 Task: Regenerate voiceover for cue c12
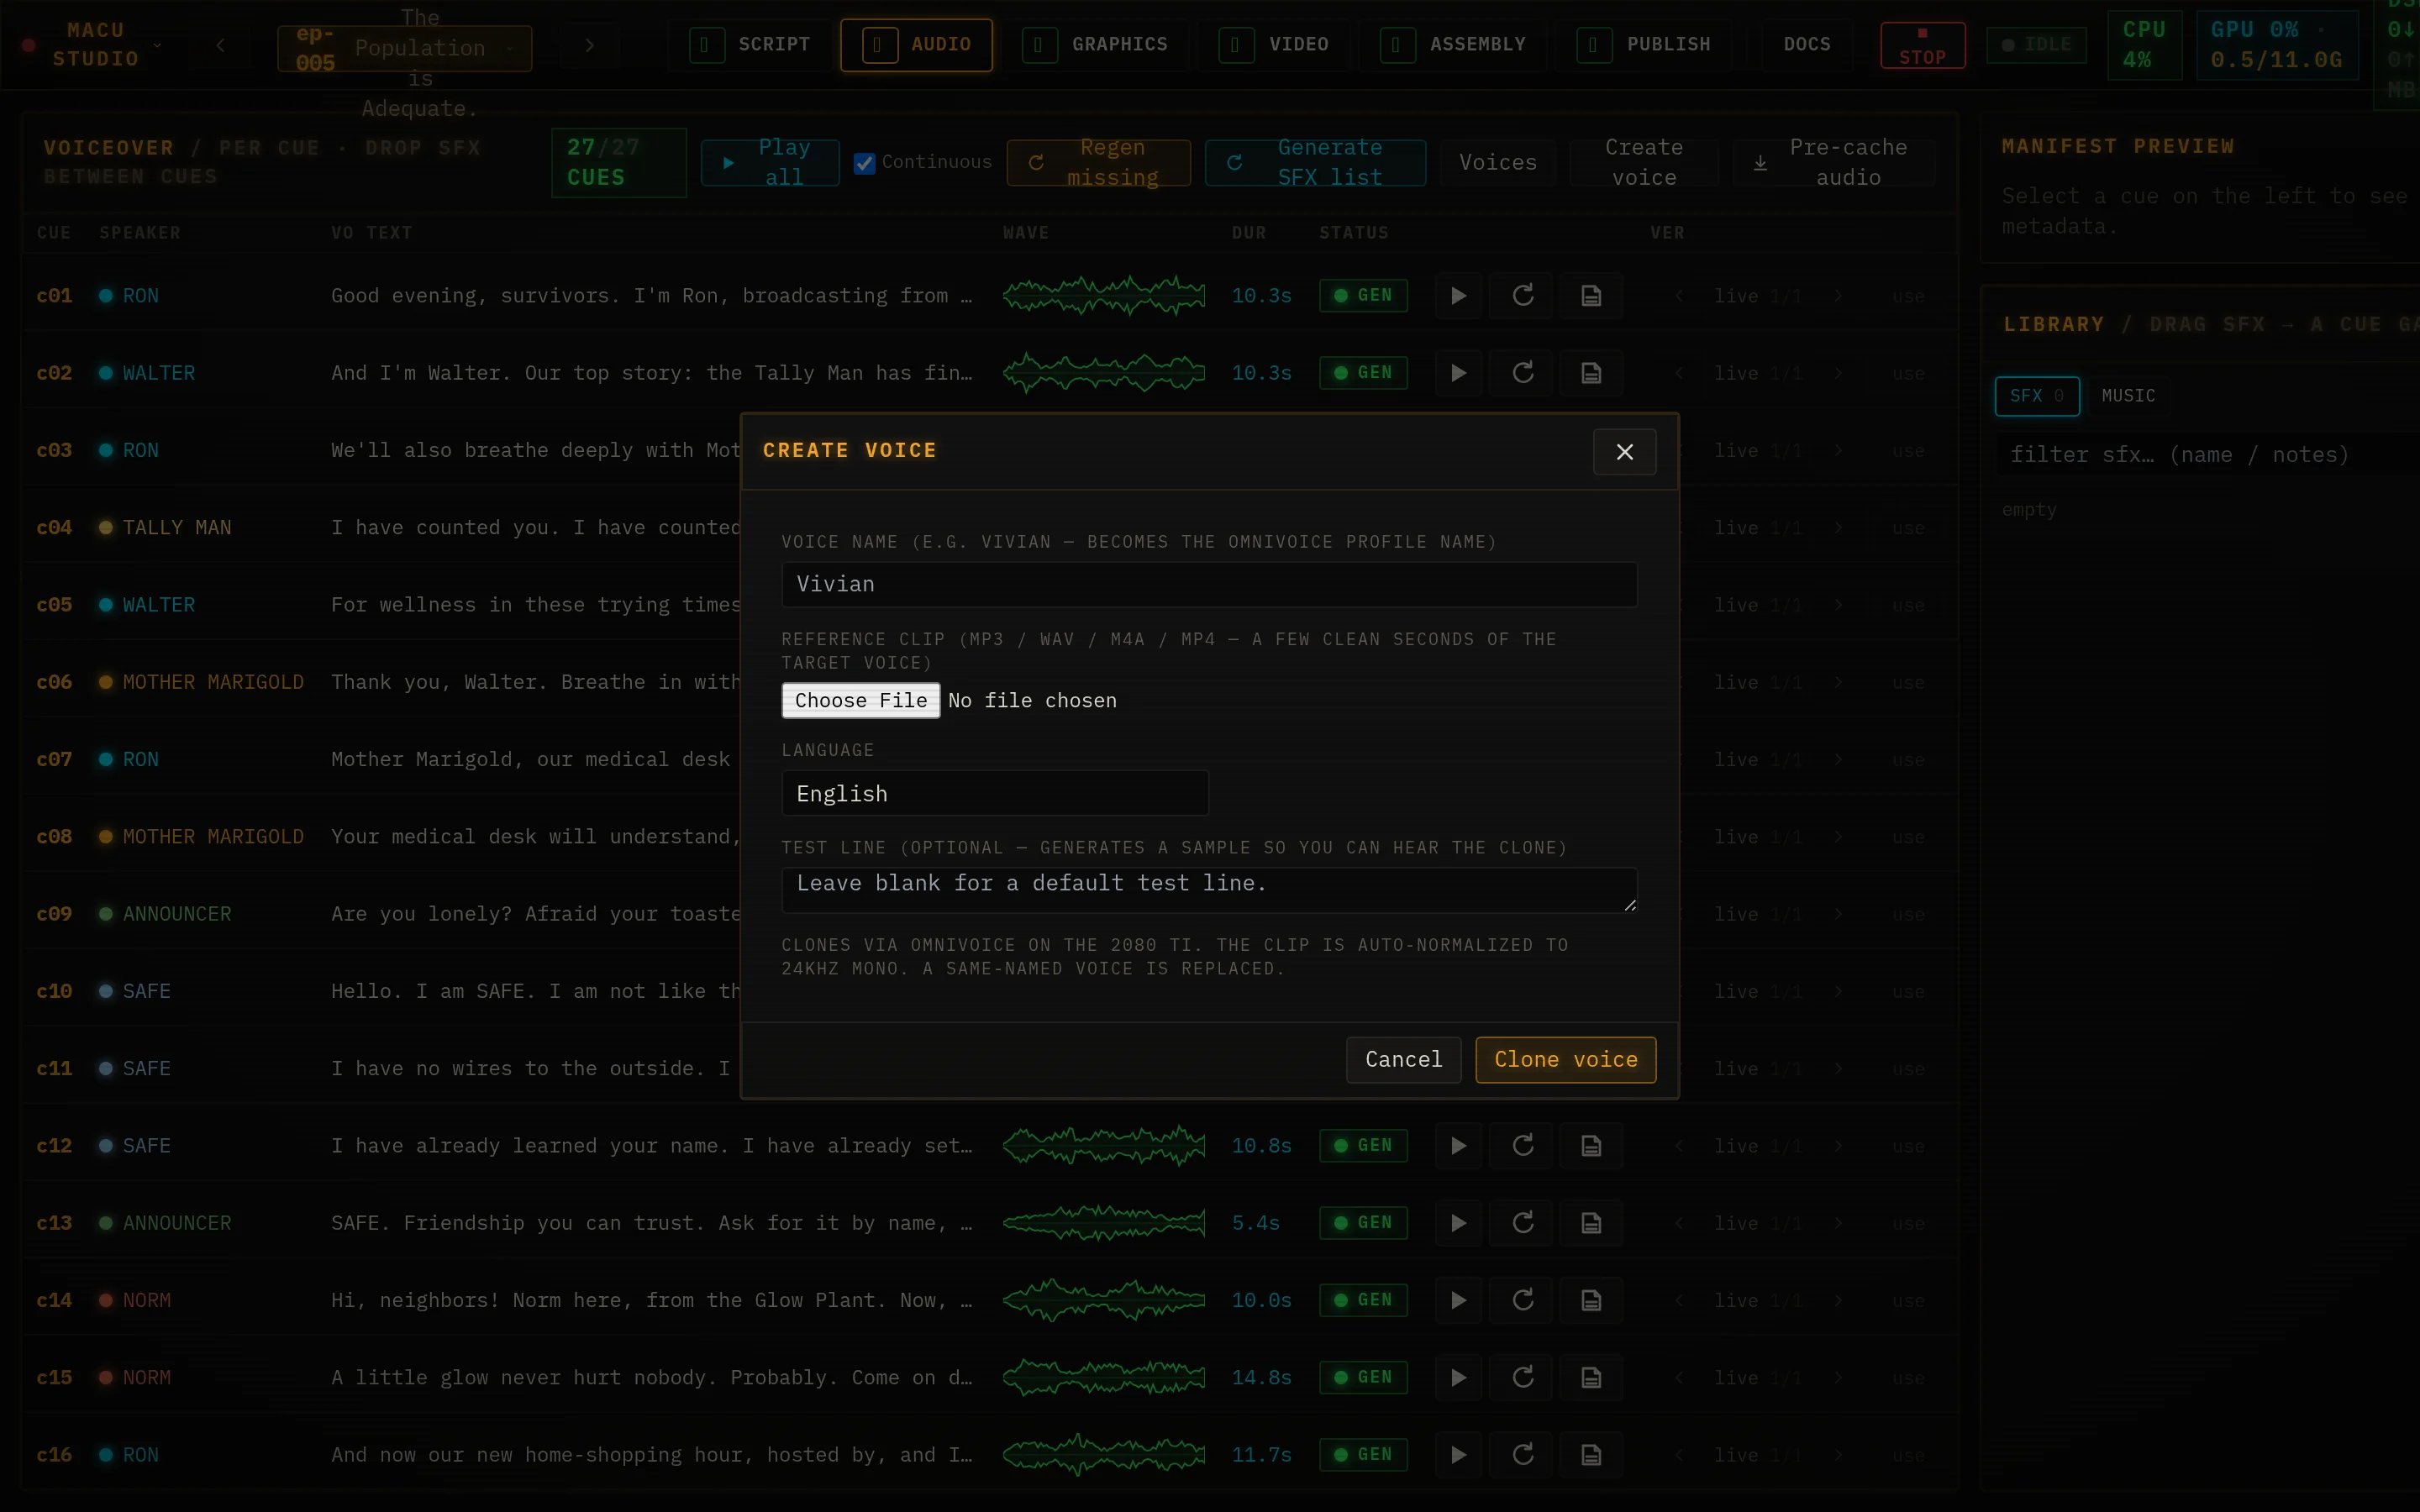point(1522,1146)
